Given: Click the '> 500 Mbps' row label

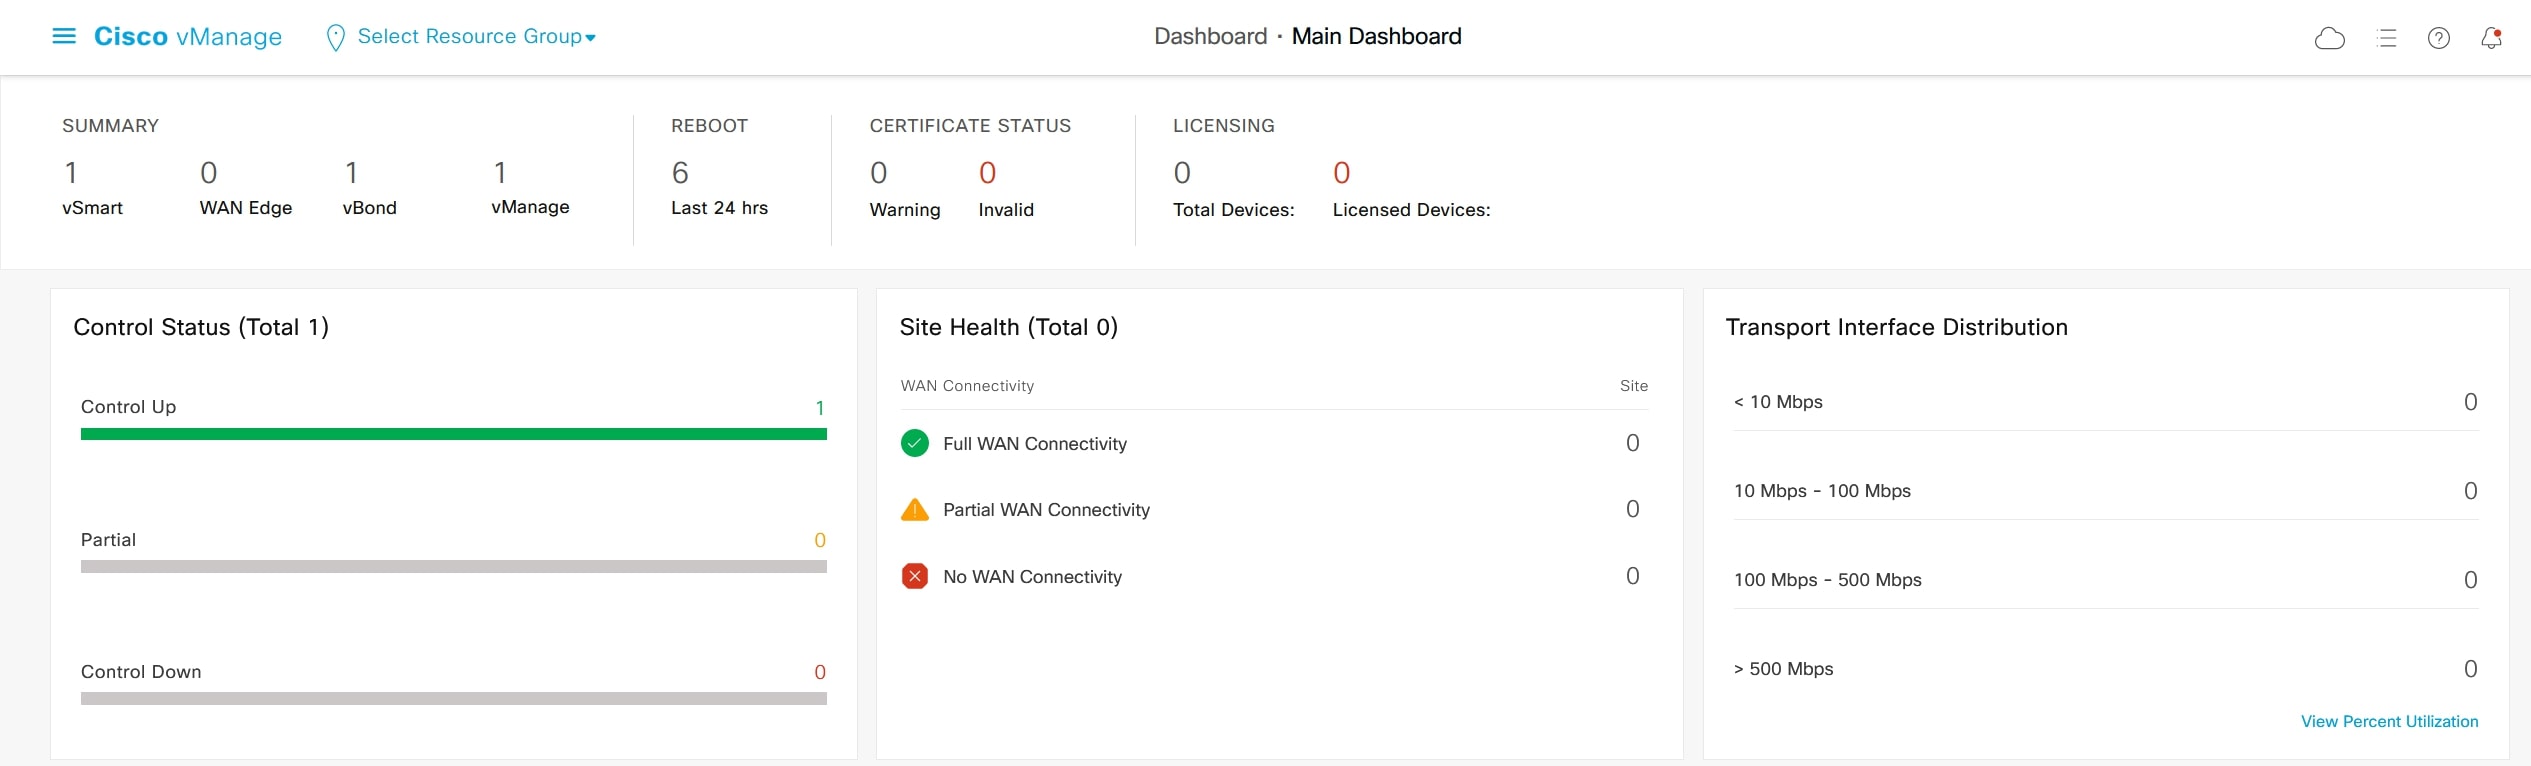Looking at the screenshot, I should pos(1783,669).
